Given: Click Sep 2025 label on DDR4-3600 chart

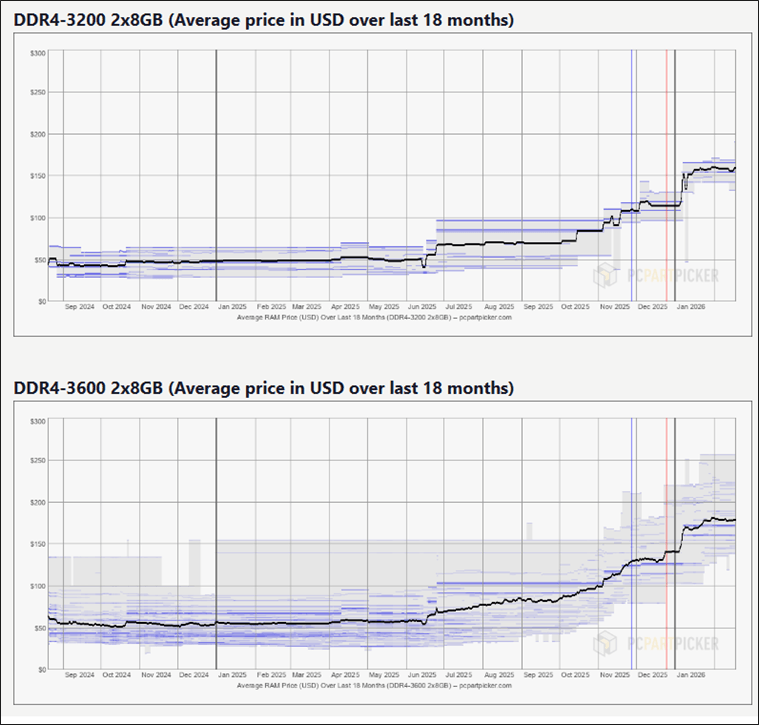Looking at the screenshot, I should pyautogui.click(x=538, y=675).
